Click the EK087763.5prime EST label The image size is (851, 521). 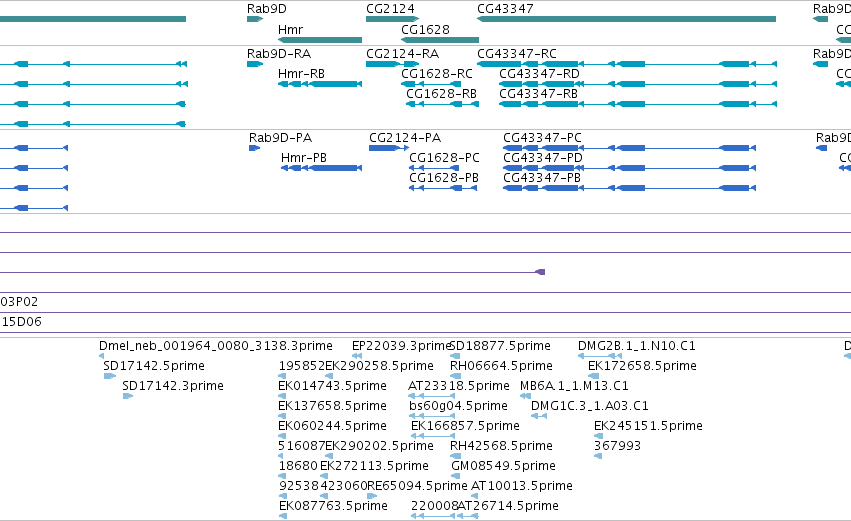pos(333,506)
